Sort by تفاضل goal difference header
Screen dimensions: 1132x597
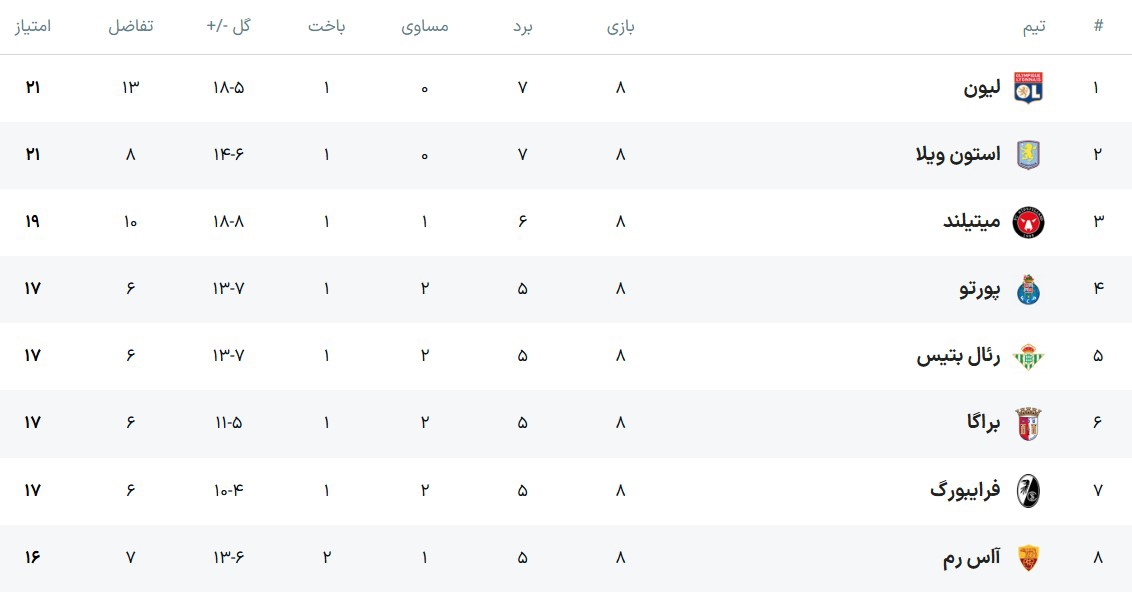pos(130,27)
